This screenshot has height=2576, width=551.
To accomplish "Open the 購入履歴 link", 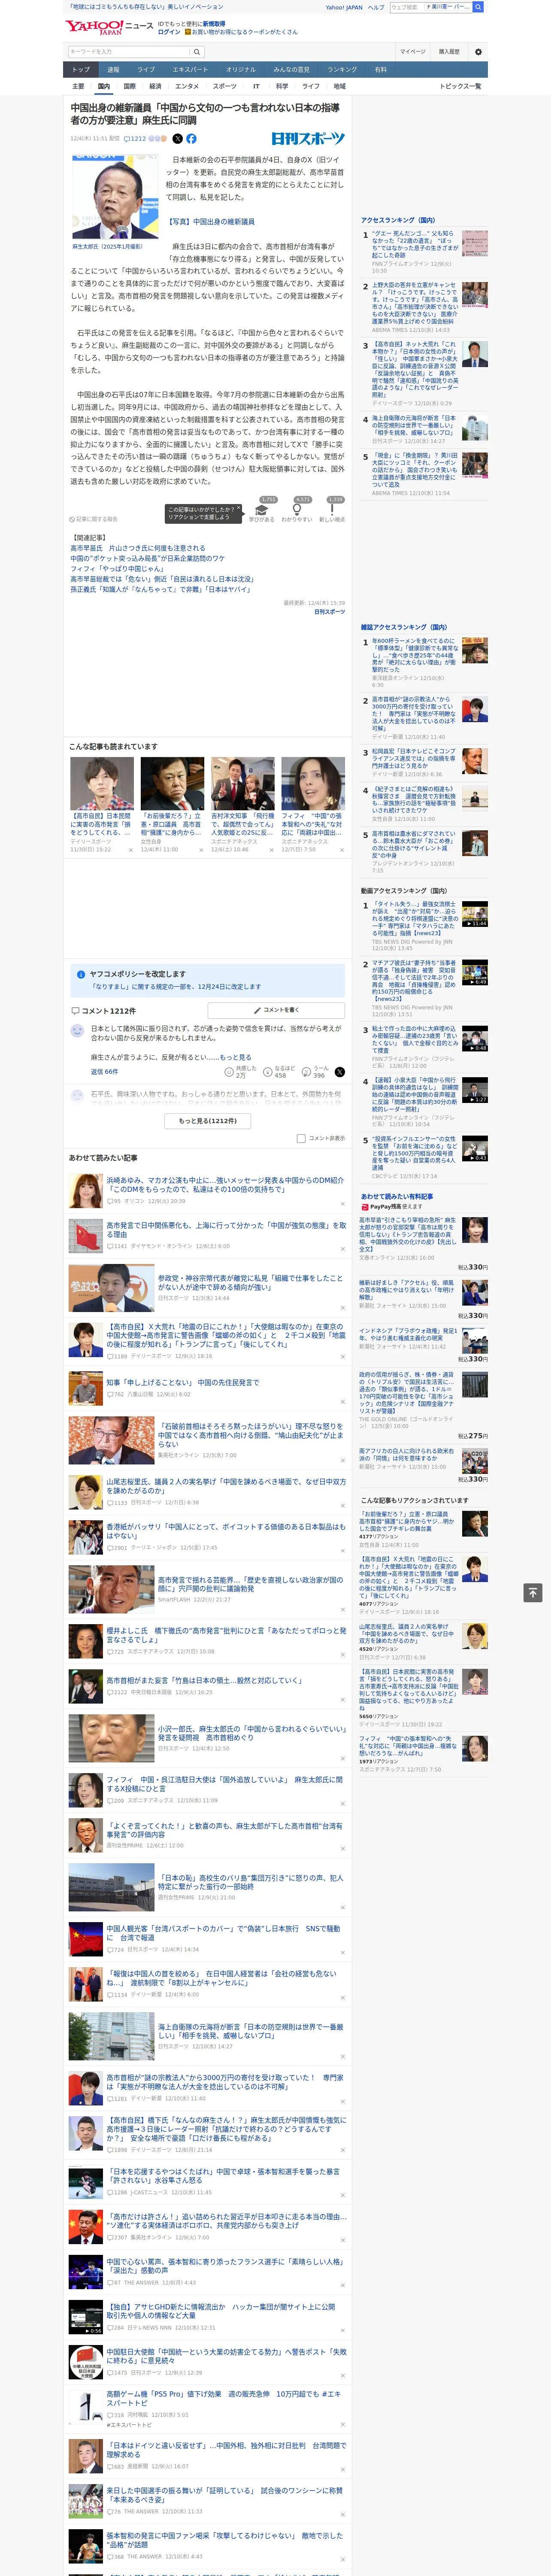I will click(x=449, y=52).
